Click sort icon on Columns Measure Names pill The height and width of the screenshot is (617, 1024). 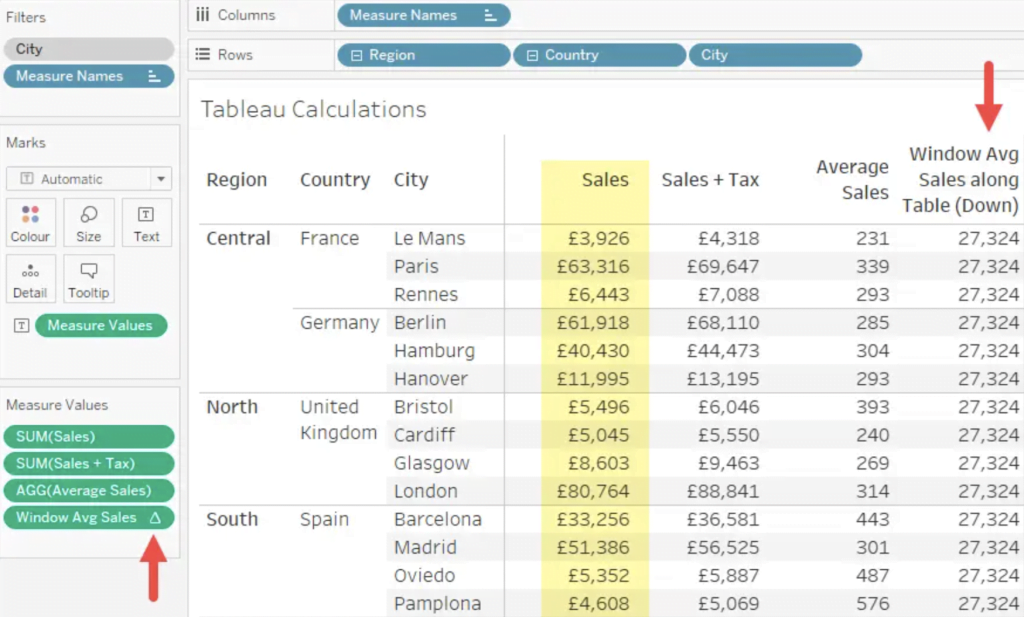pyautogui.click(x=490, y=16)
